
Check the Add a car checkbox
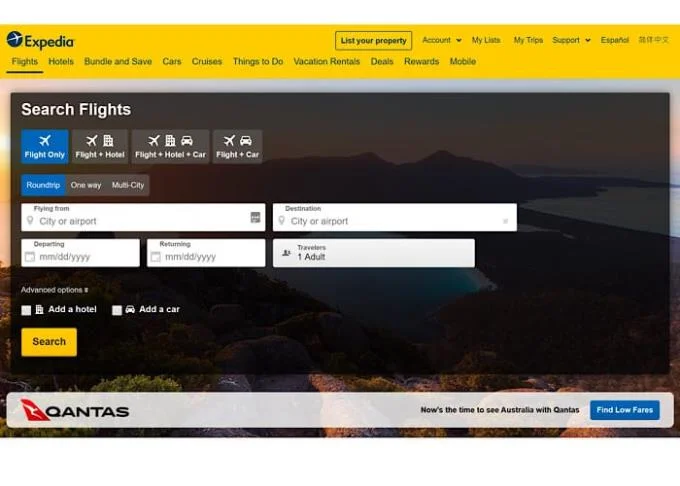pyautogui.click(x=117, y=310)
